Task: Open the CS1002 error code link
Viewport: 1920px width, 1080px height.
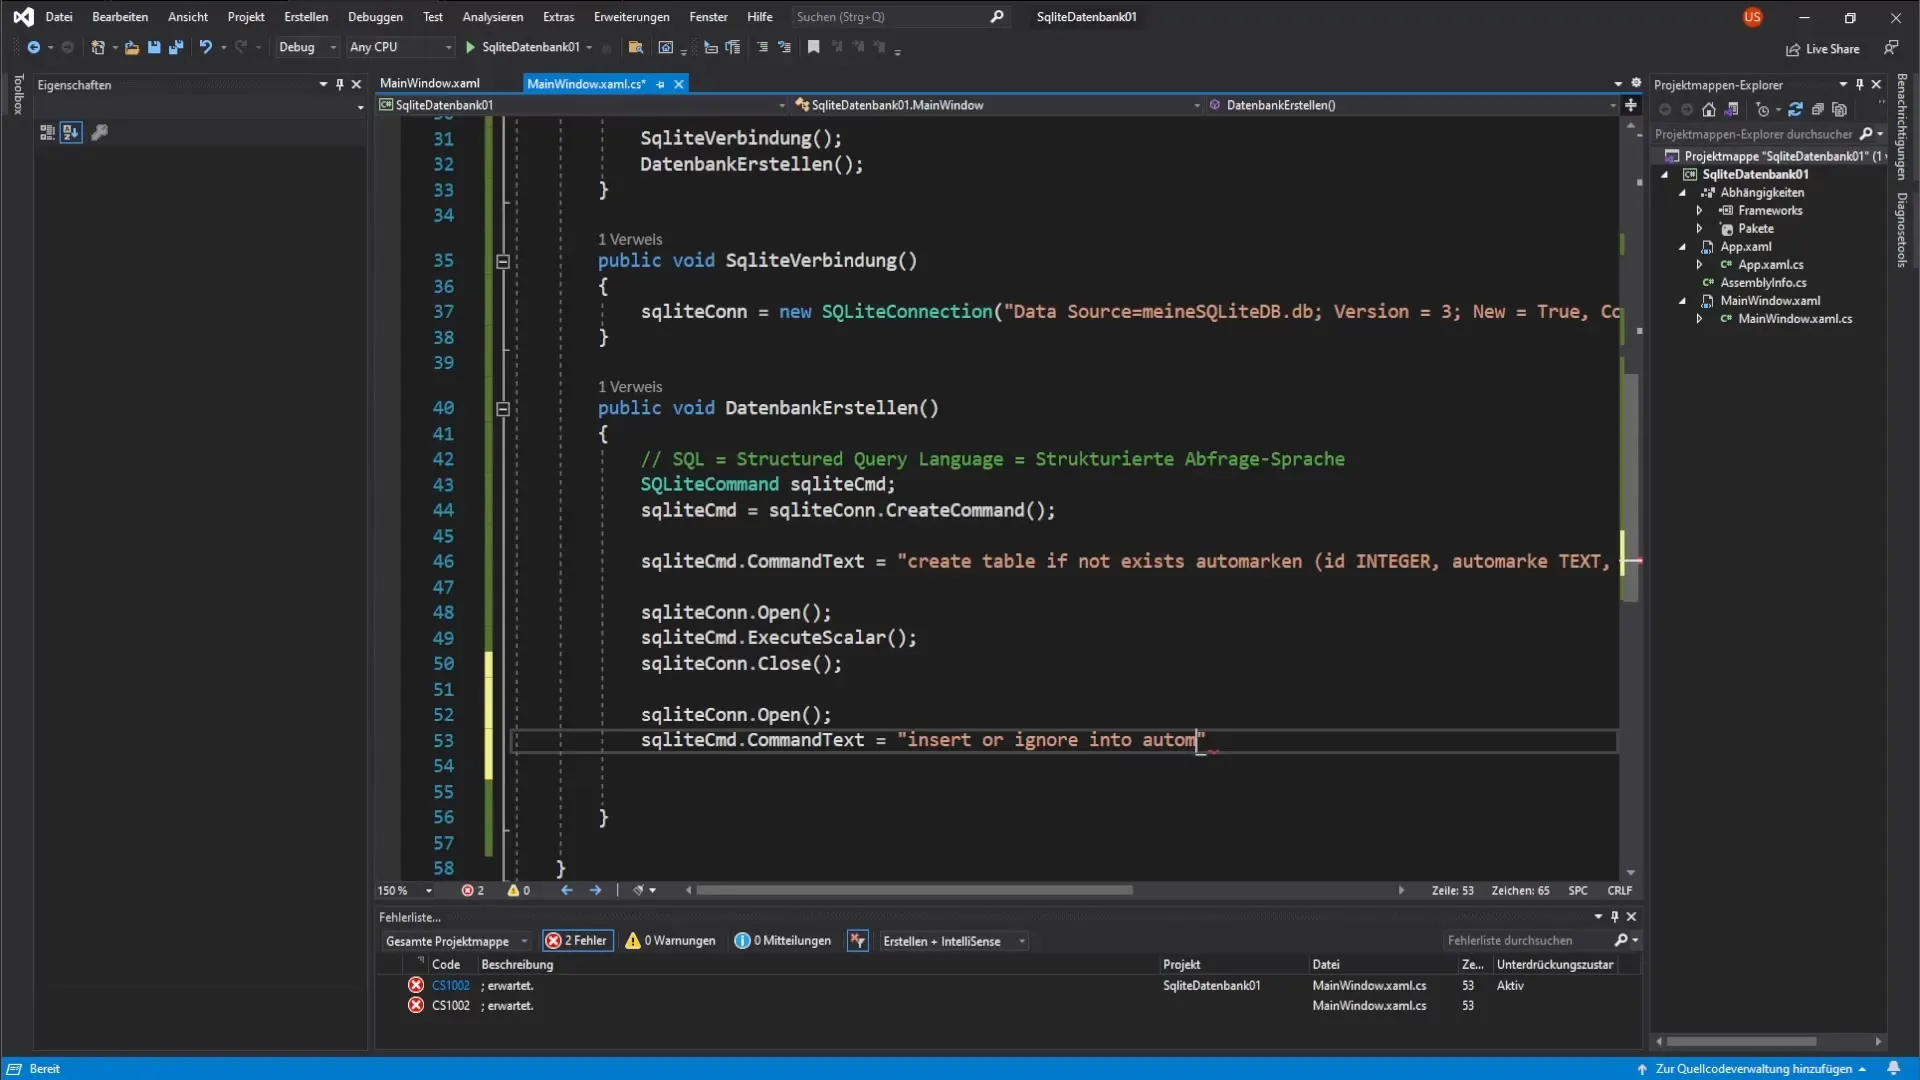Action: click(450, 986)
